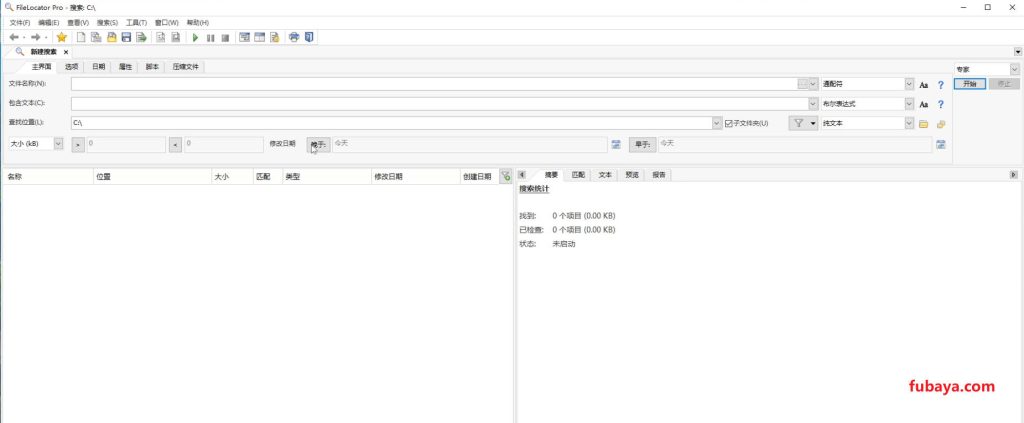Click the green column chooser icon in results header
The height and width of the screenshot is (423, 1024).
click(505, 176)
